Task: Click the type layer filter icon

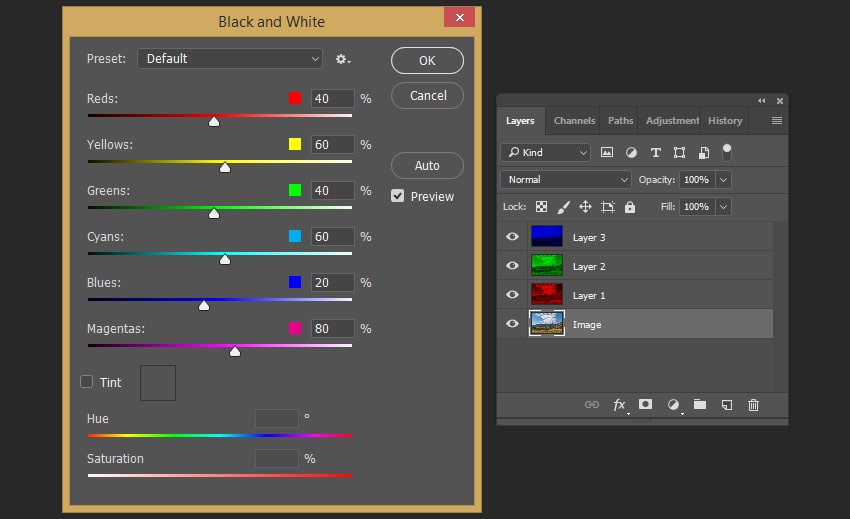Action: click(x=655, y=153)
